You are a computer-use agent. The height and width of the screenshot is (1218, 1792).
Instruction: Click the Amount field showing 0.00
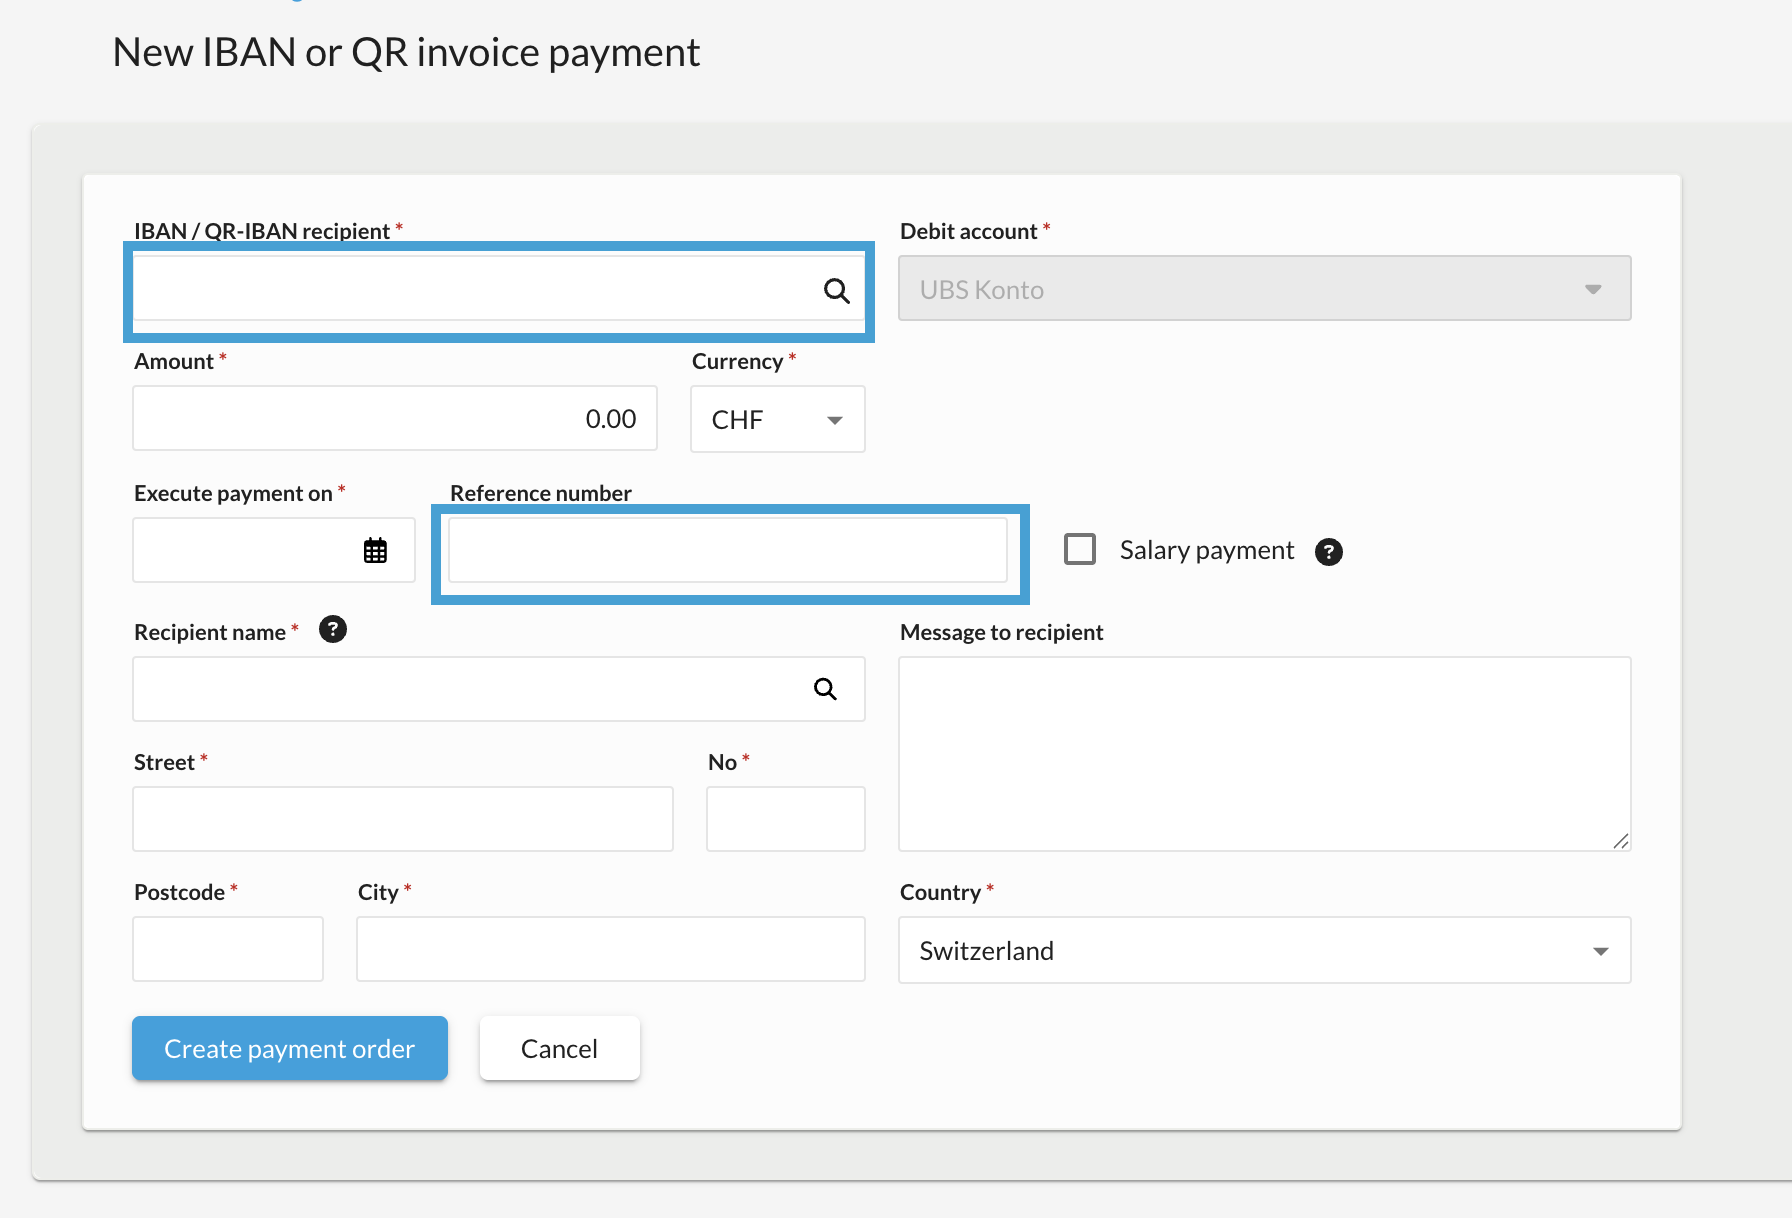coord(394,418)
